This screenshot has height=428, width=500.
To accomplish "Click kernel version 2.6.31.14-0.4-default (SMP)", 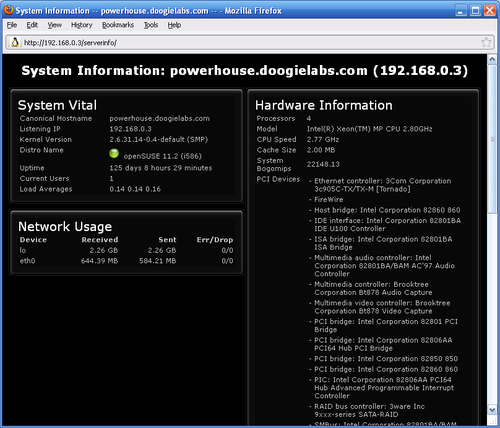I will click(x=159, y=140).
